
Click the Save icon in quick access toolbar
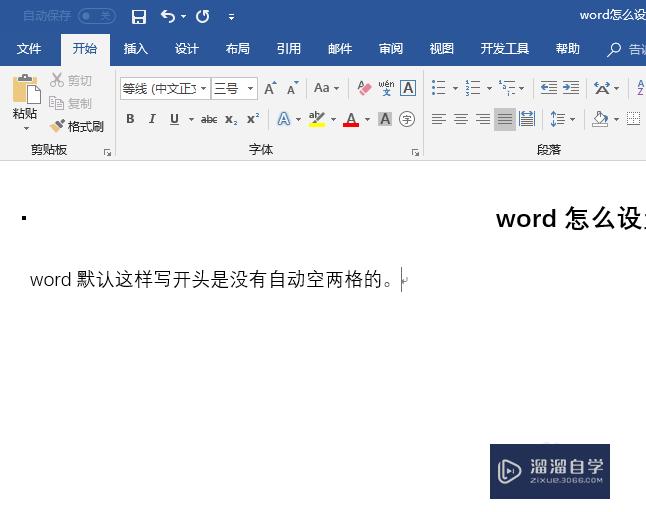pos(139,17)
